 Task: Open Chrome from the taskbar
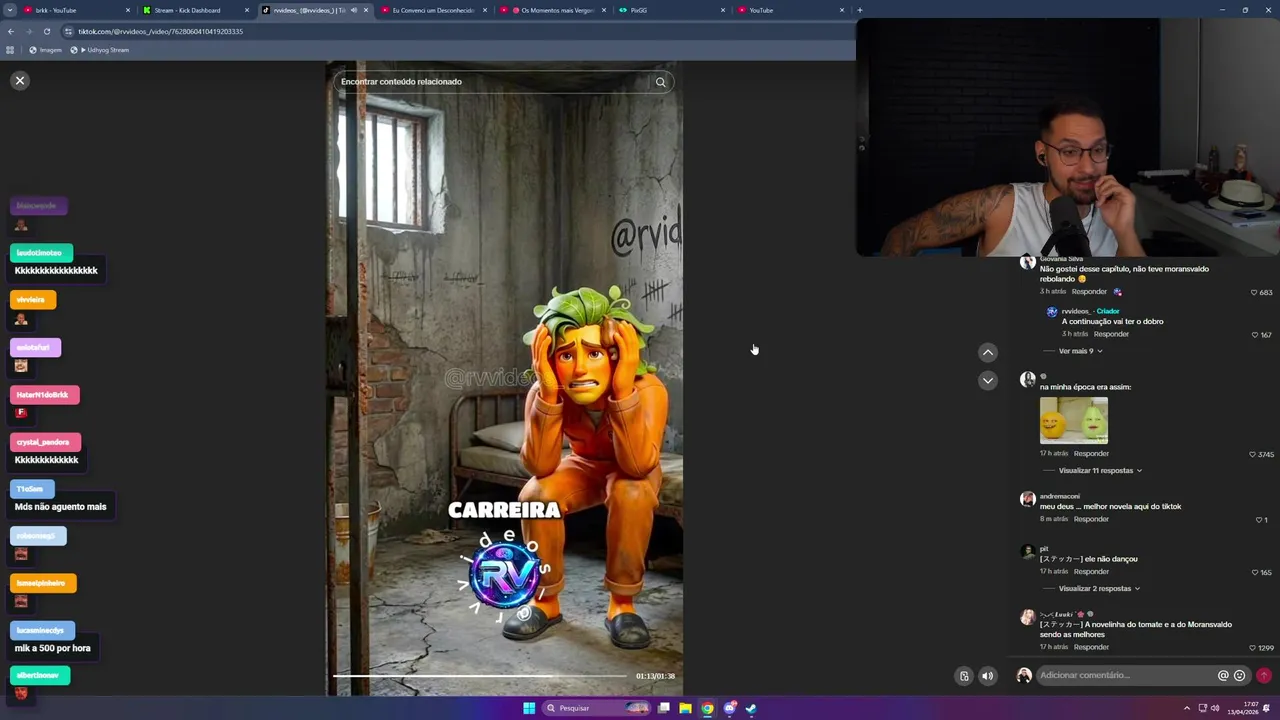pyautogui.click(x=707, y=708)
